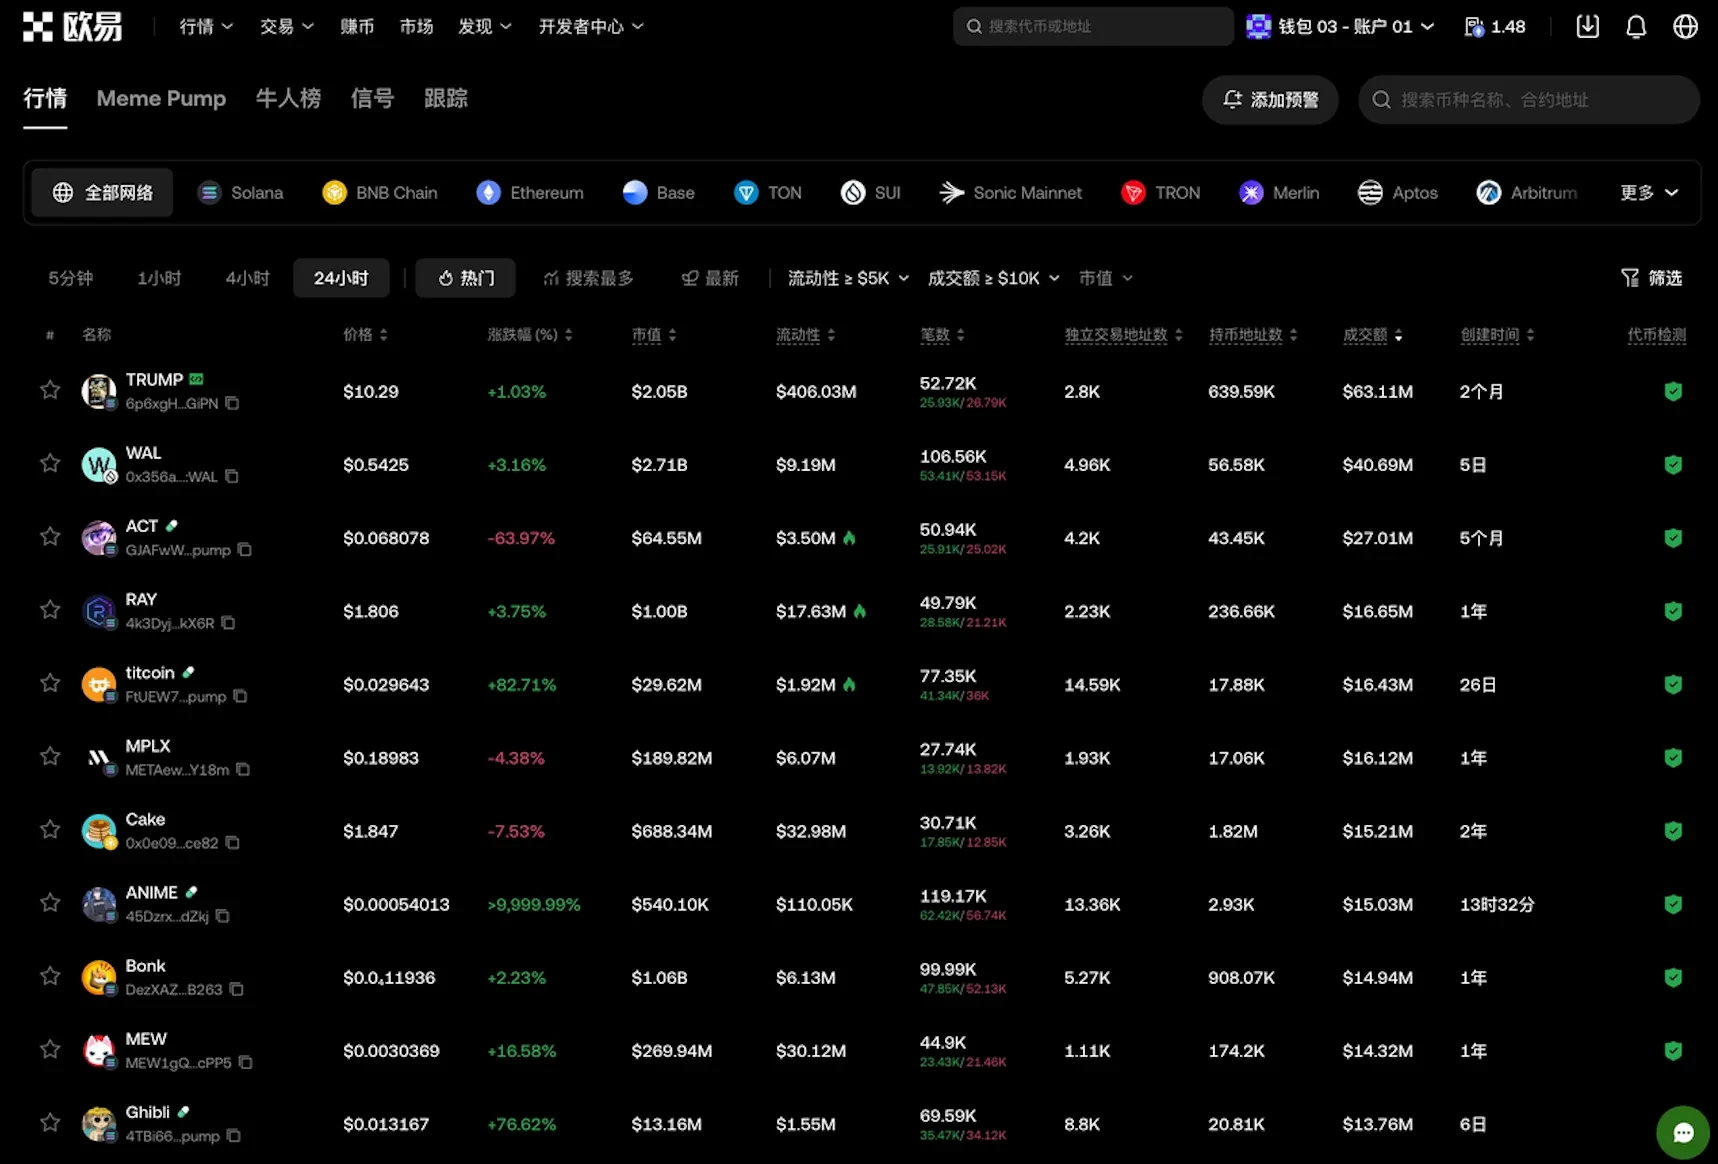Image resolution: width=1718 pixels, height=1164 pixels.
Task: Favorite the ACT token star
Action: (x=50, y=537)
